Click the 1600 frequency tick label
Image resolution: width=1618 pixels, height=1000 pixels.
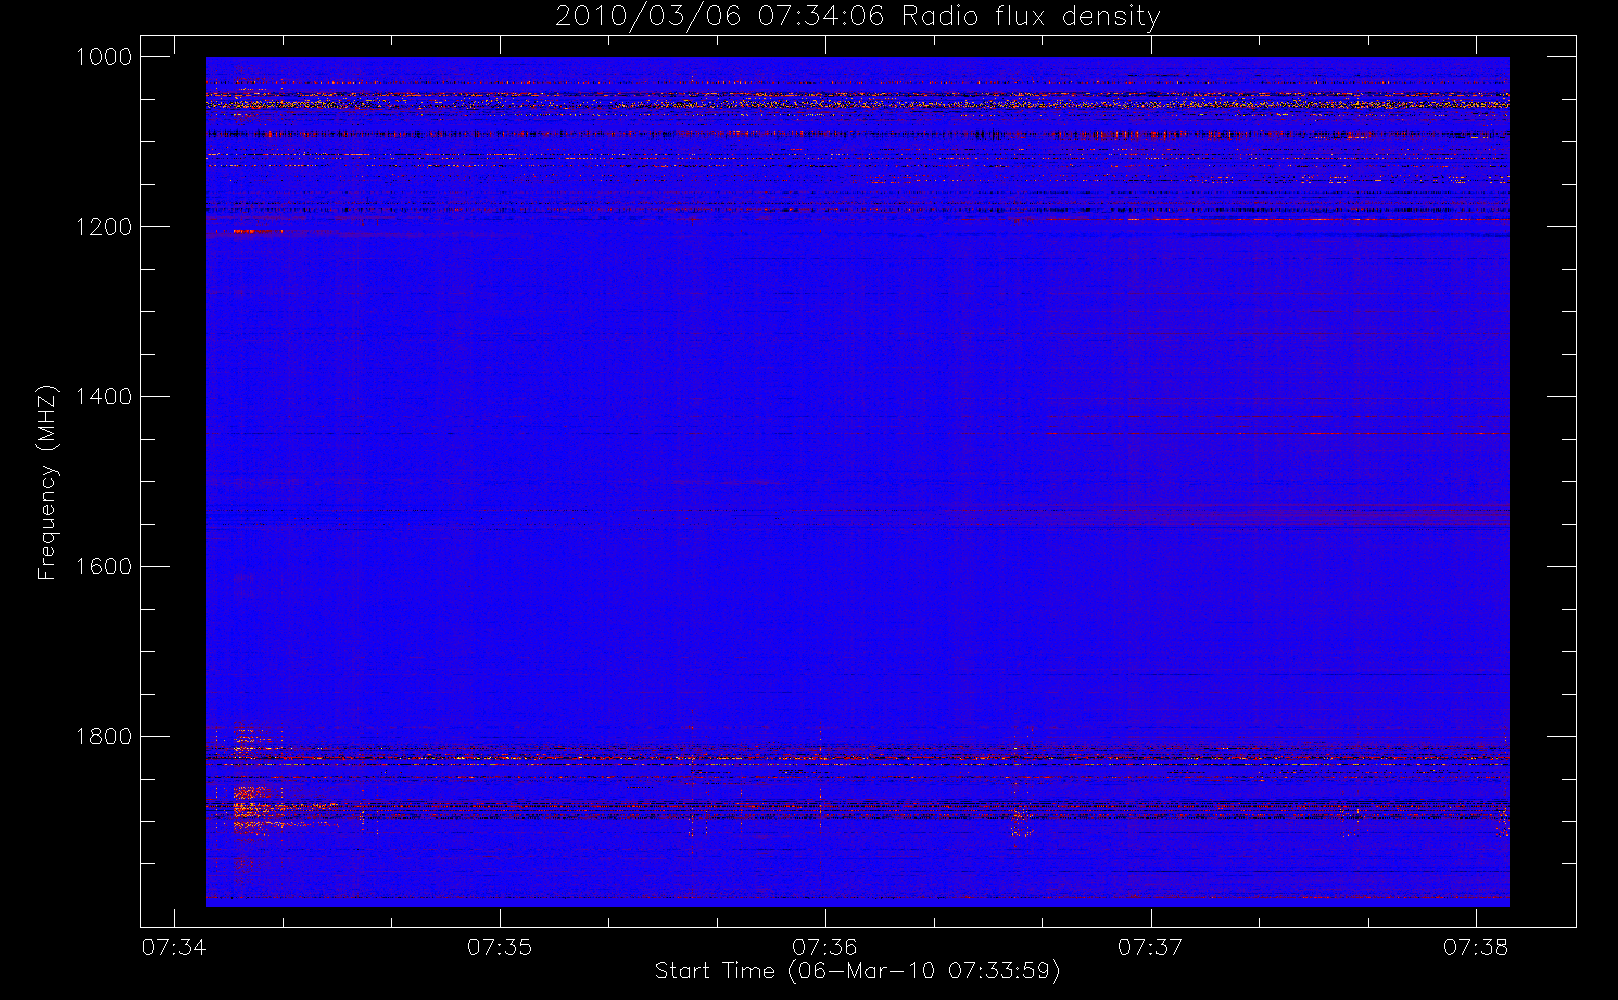click(x=104, y=567)
